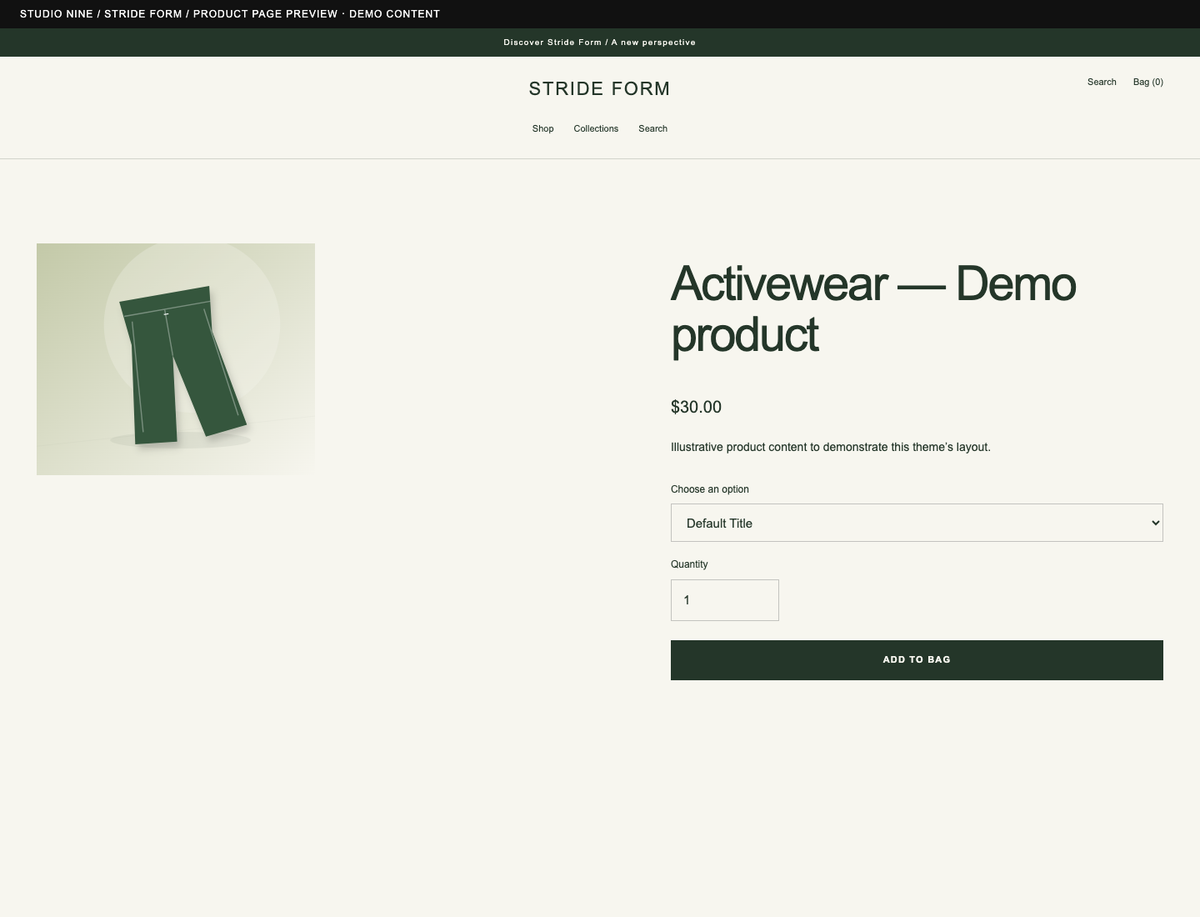Select the Studio Nine preview banner text

pyautogui.click(x=230, y=14)
